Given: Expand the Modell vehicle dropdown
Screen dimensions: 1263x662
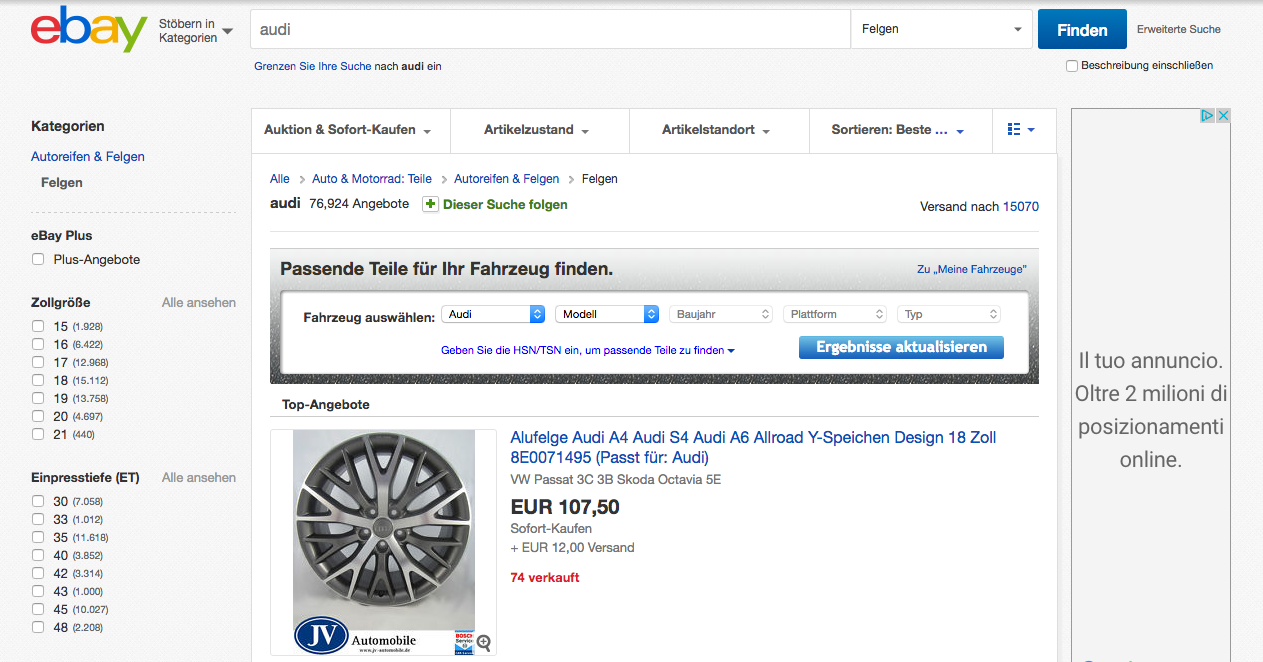Looking at the screenshot, I should tap(606, 314).
